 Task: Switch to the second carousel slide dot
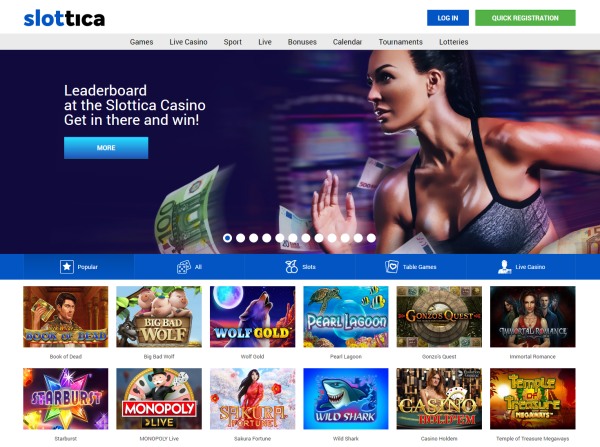pyautogui.click(x=240, y=238)
